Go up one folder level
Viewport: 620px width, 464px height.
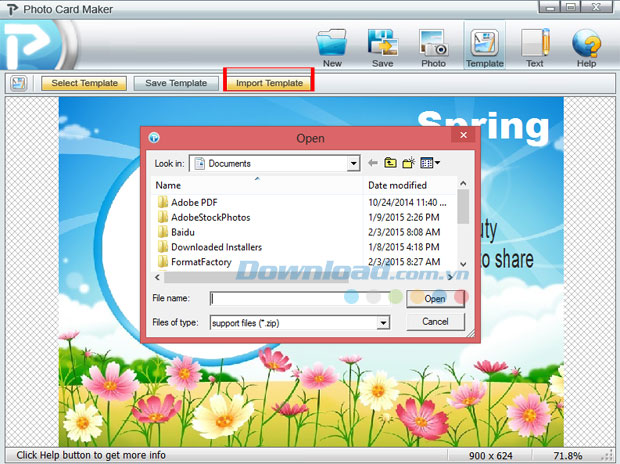point(391,163)
